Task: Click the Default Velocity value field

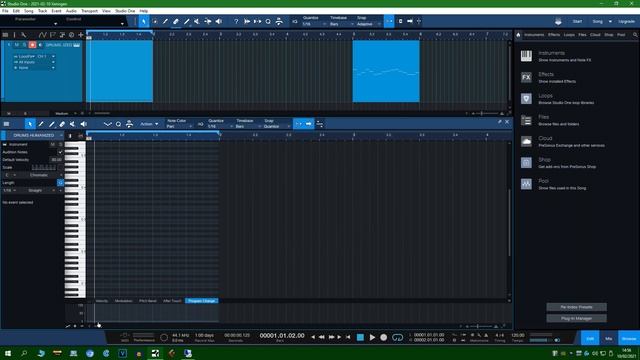Action: click(x=56, y=160)
